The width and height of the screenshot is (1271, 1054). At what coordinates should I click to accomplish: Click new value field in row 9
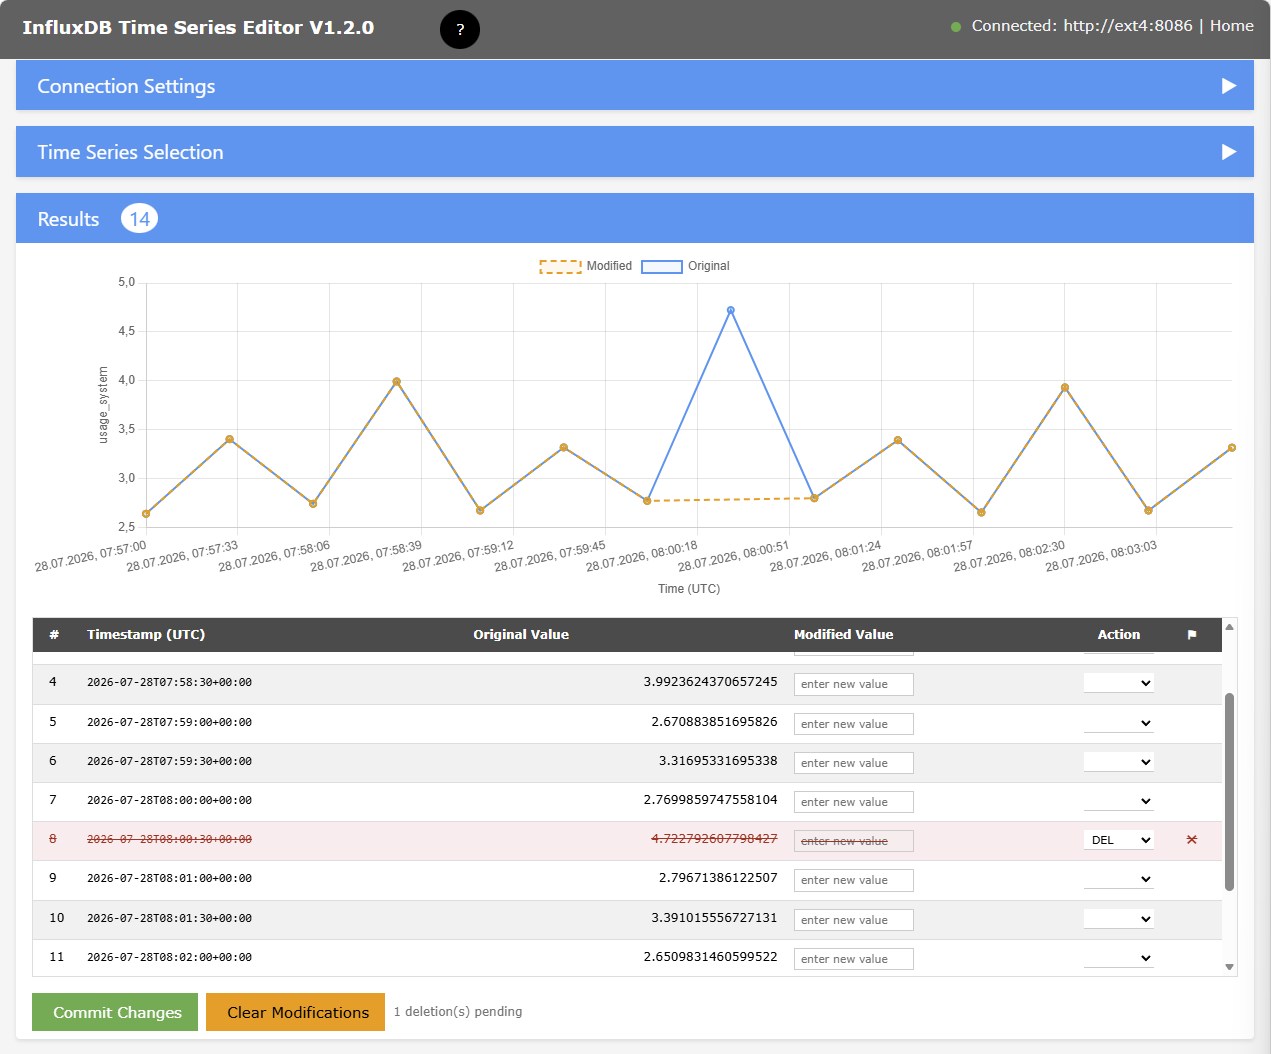point(853,880)
